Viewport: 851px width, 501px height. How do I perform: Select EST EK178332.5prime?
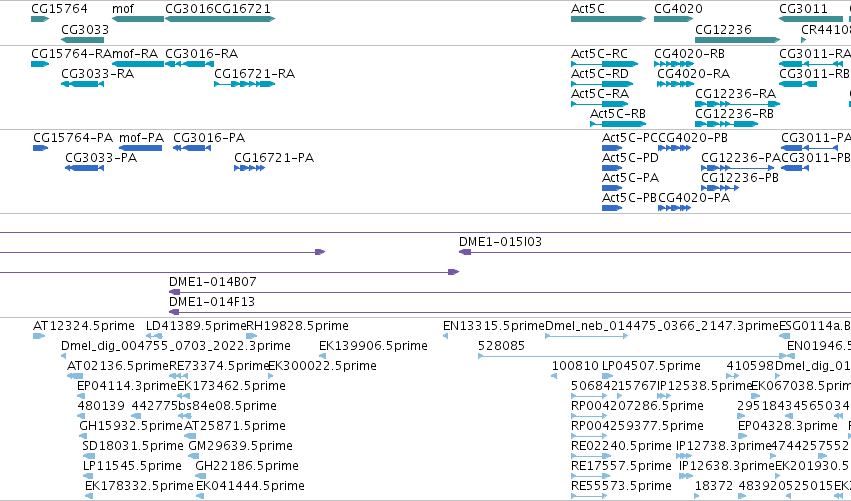[x=139, y=487]
